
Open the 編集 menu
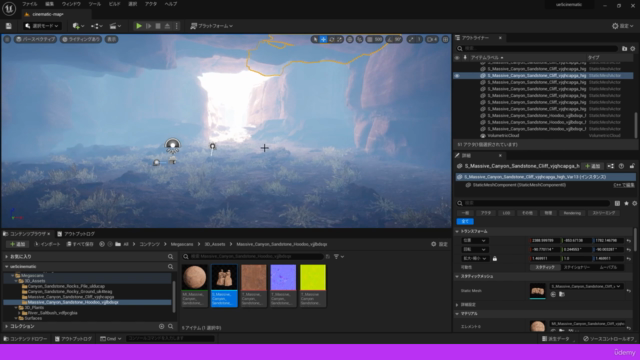click(x=50, y=4)
